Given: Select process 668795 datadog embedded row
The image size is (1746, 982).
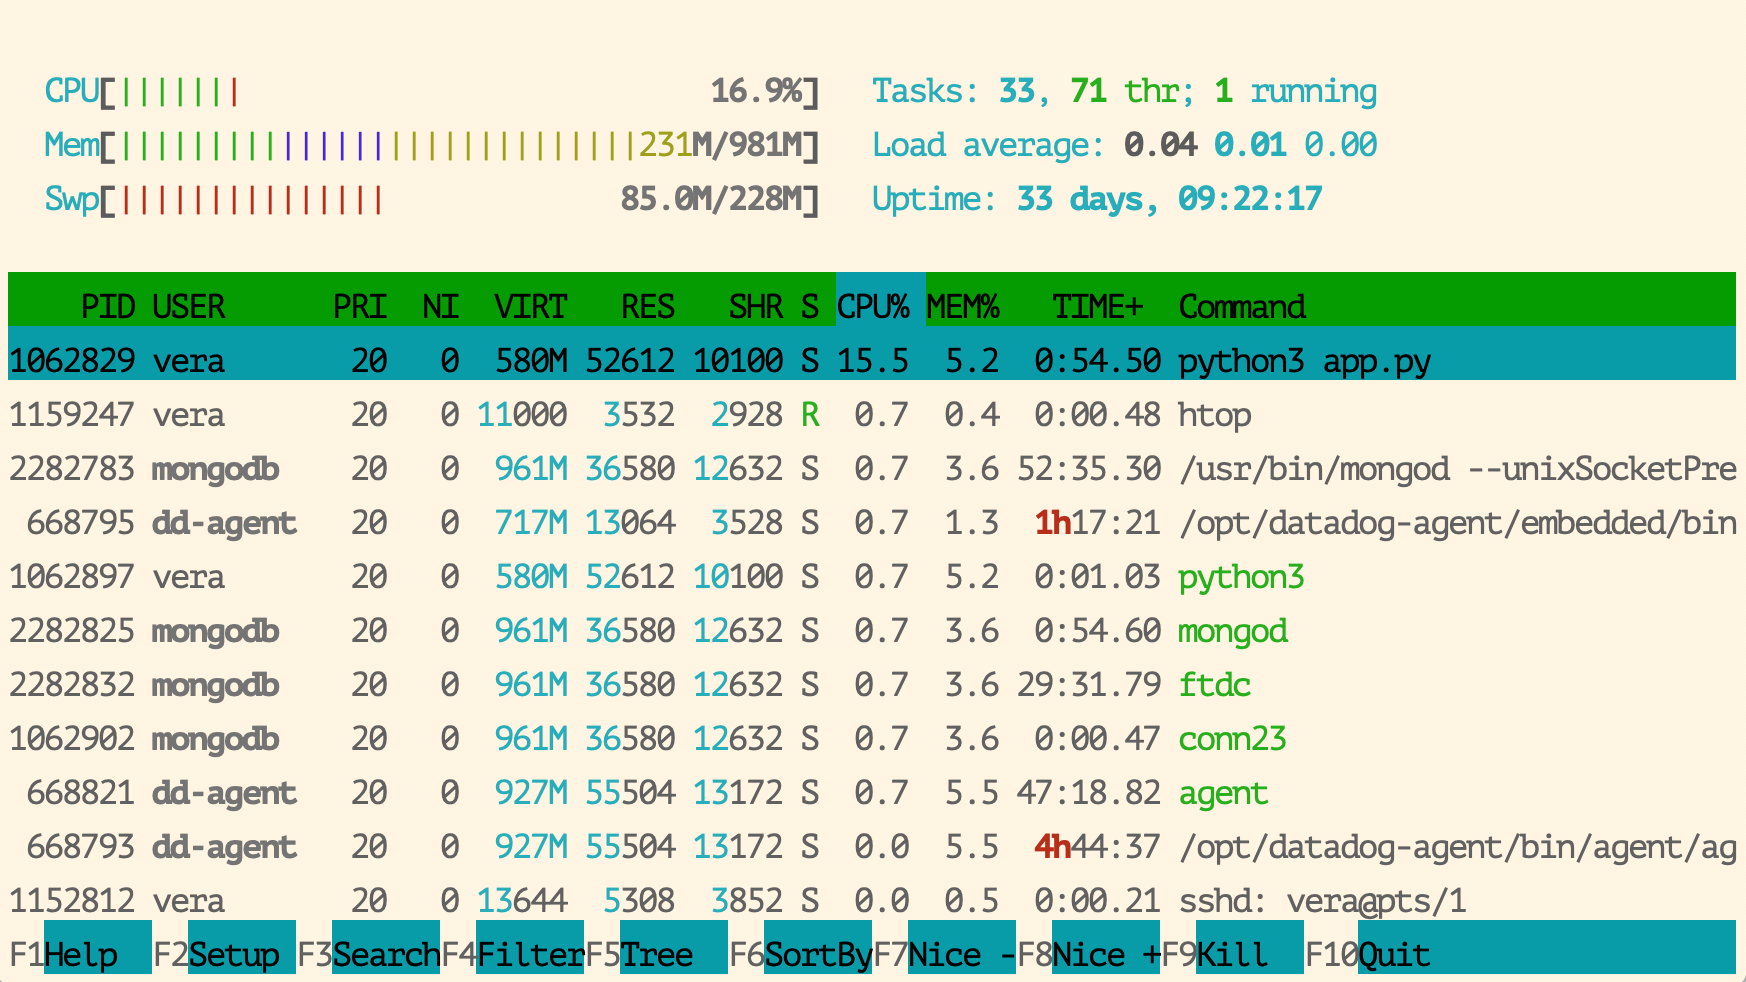Looking at the screenshot, I should 872,523.
